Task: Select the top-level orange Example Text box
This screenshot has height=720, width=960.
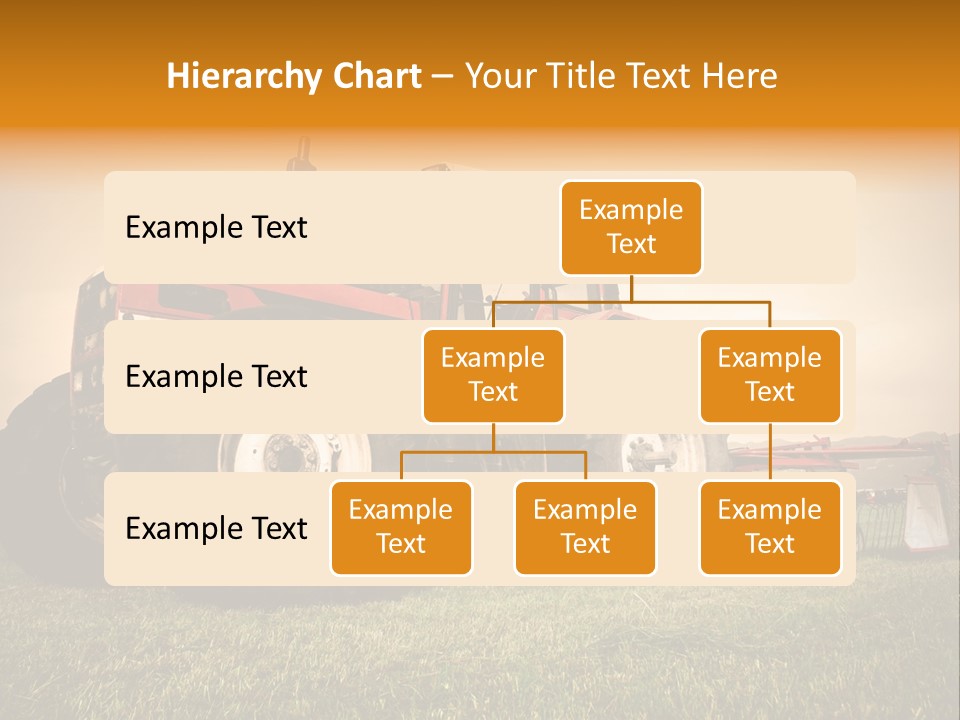Action: click(631, 228)
